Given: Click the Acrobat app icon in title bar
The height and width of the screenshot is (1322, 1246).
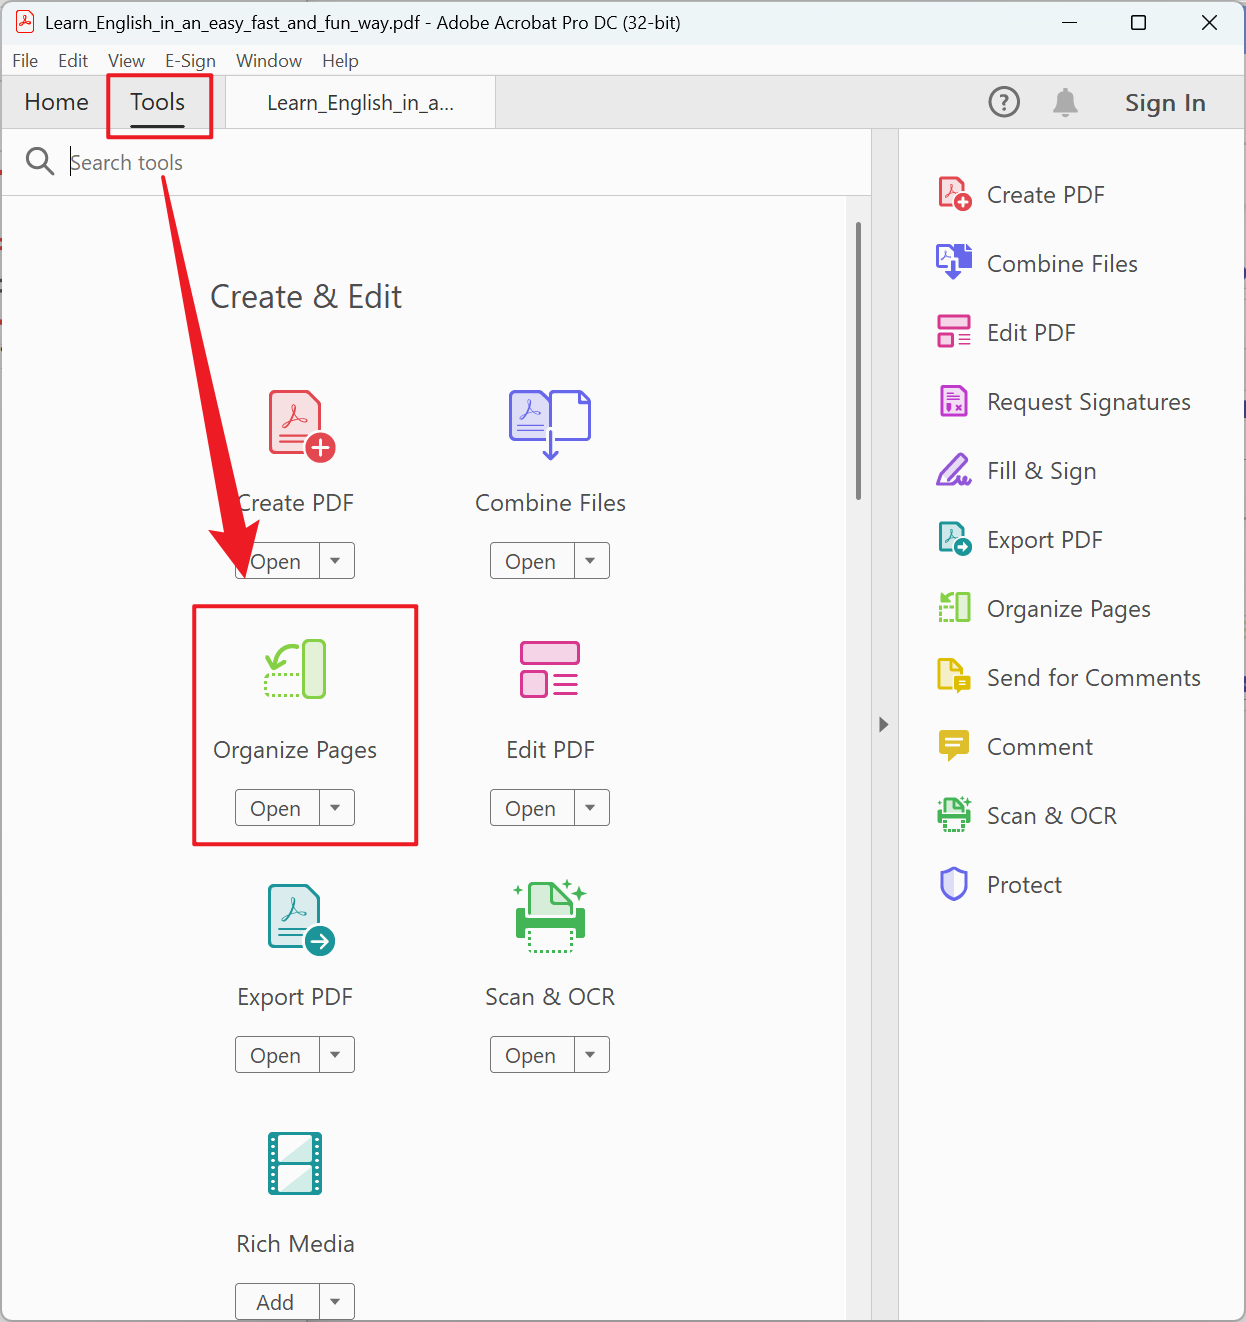Looking at the screenshot, I should pyautogui.click(x=25, y=22).
